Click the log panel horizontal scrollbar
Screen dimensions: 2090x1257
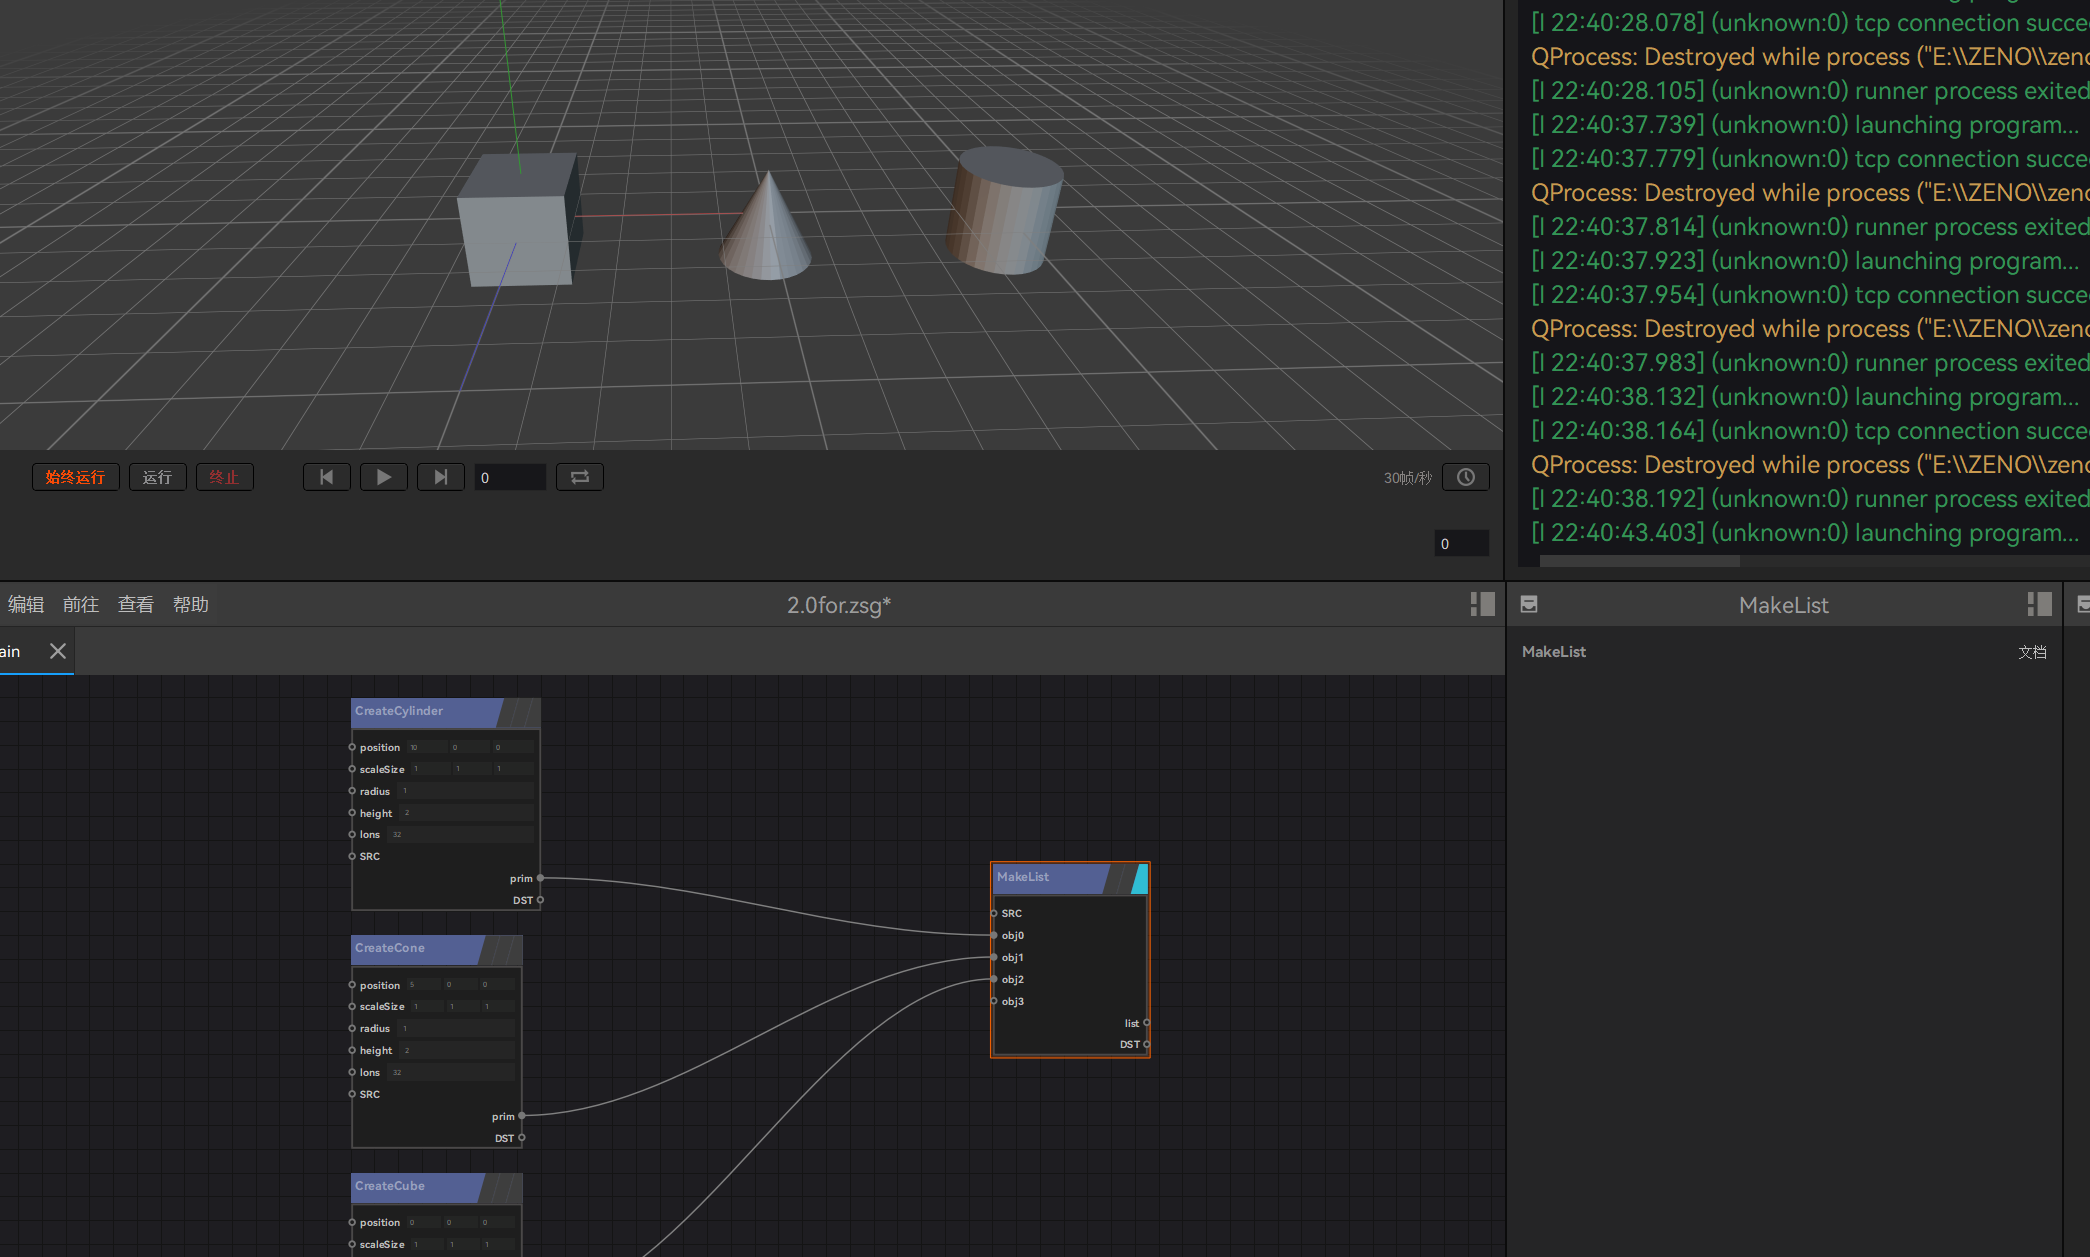pyautogui.click(x=1640, y=561)
